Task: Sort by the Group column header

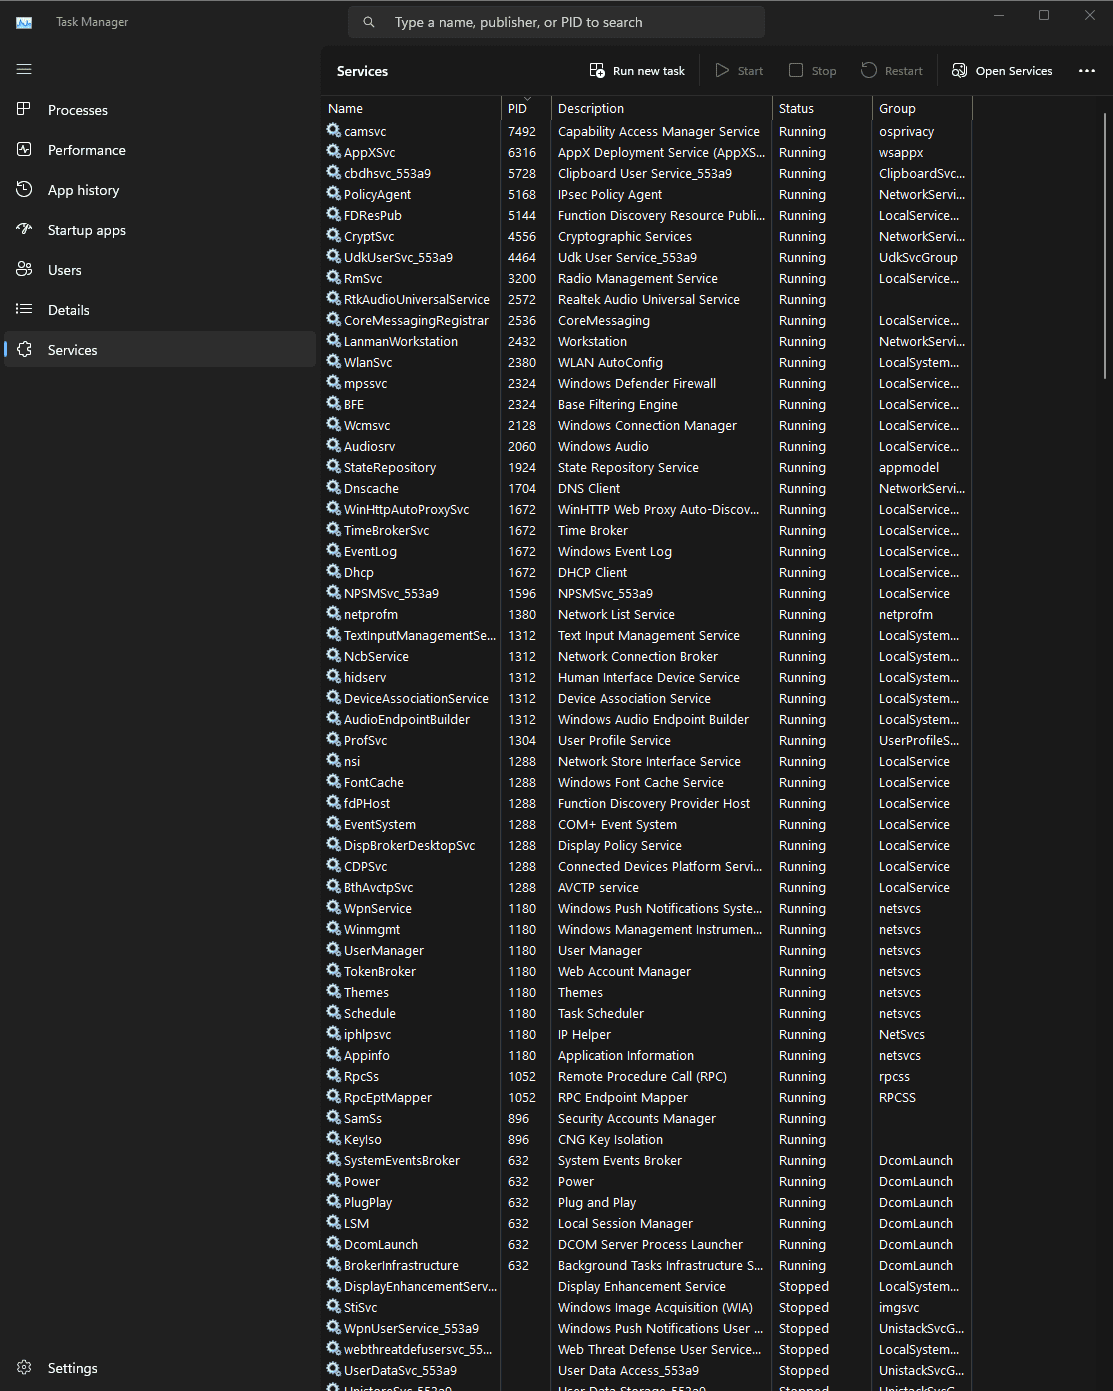Action: (922, 108)
